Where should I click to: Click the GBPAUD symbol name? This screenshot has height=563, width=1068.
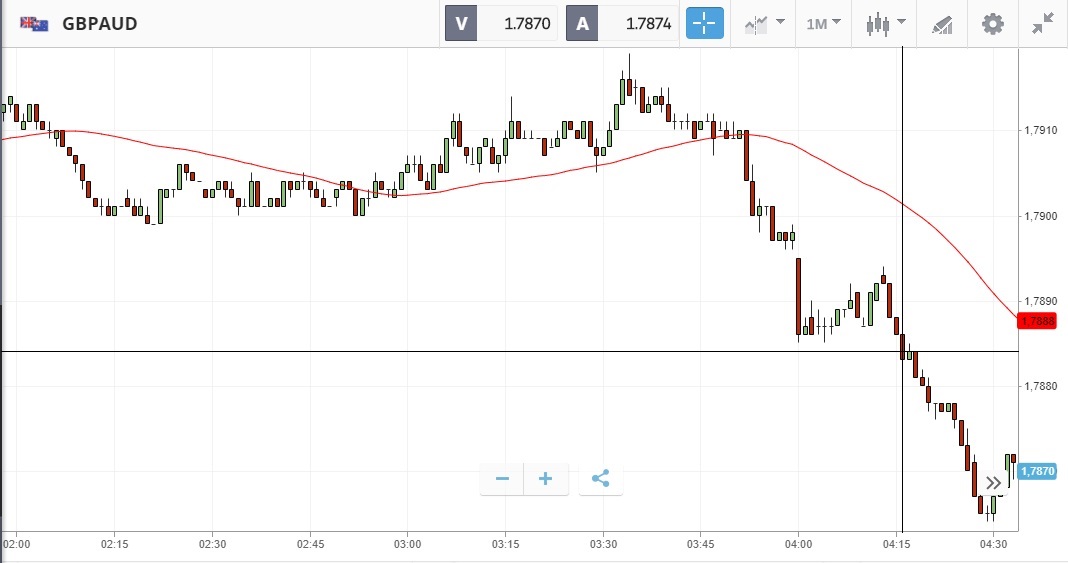(99, 23)
